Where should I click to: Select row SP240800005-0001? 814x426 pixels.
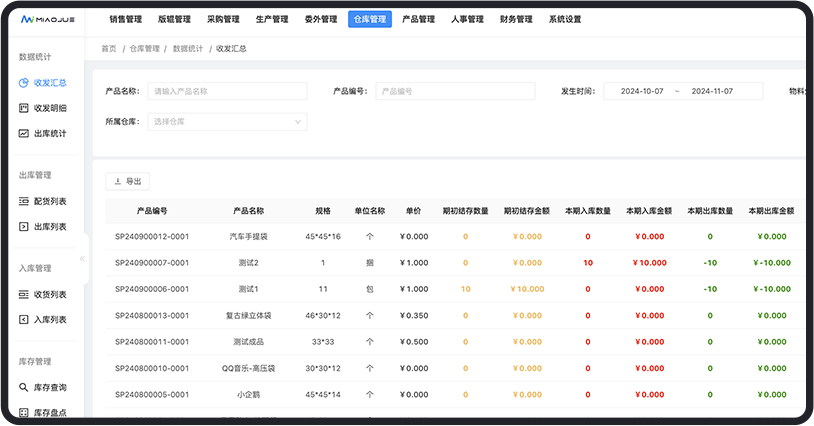click(x=455, y=395)
